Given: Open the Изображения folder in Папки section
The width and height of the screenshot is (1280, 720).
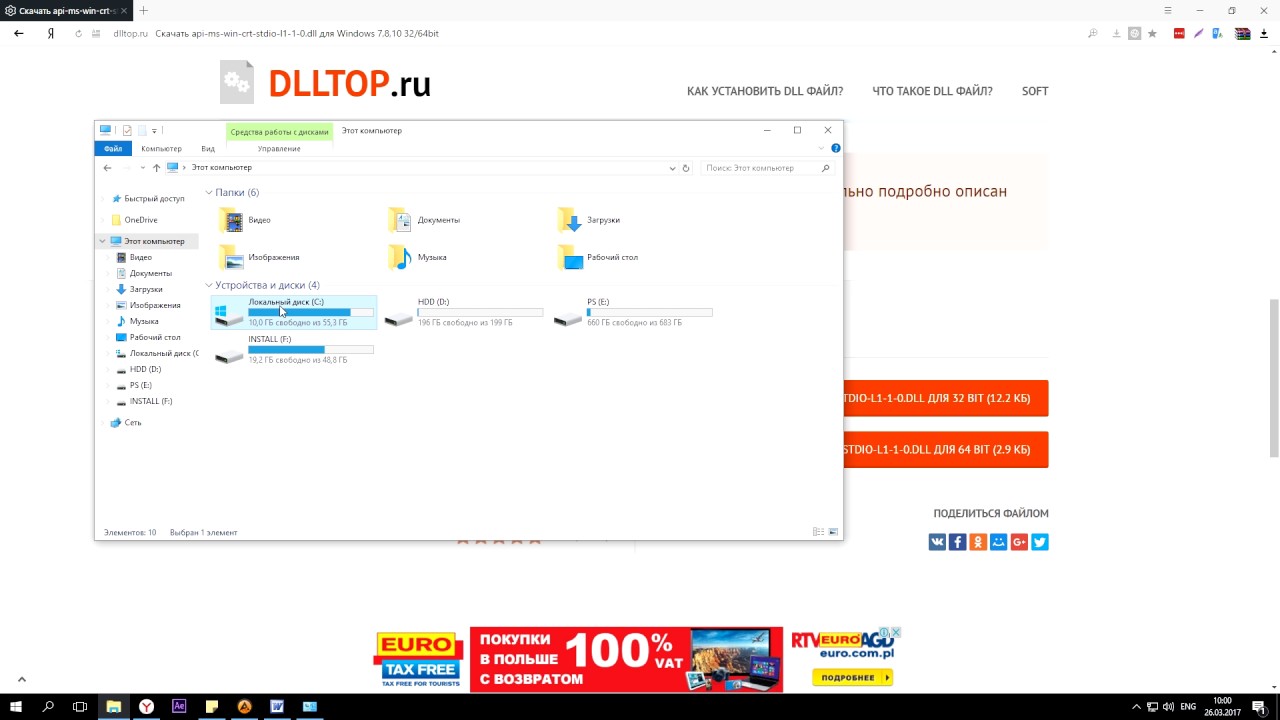Looking at the screenshot, I should click(x=259, y=257).
